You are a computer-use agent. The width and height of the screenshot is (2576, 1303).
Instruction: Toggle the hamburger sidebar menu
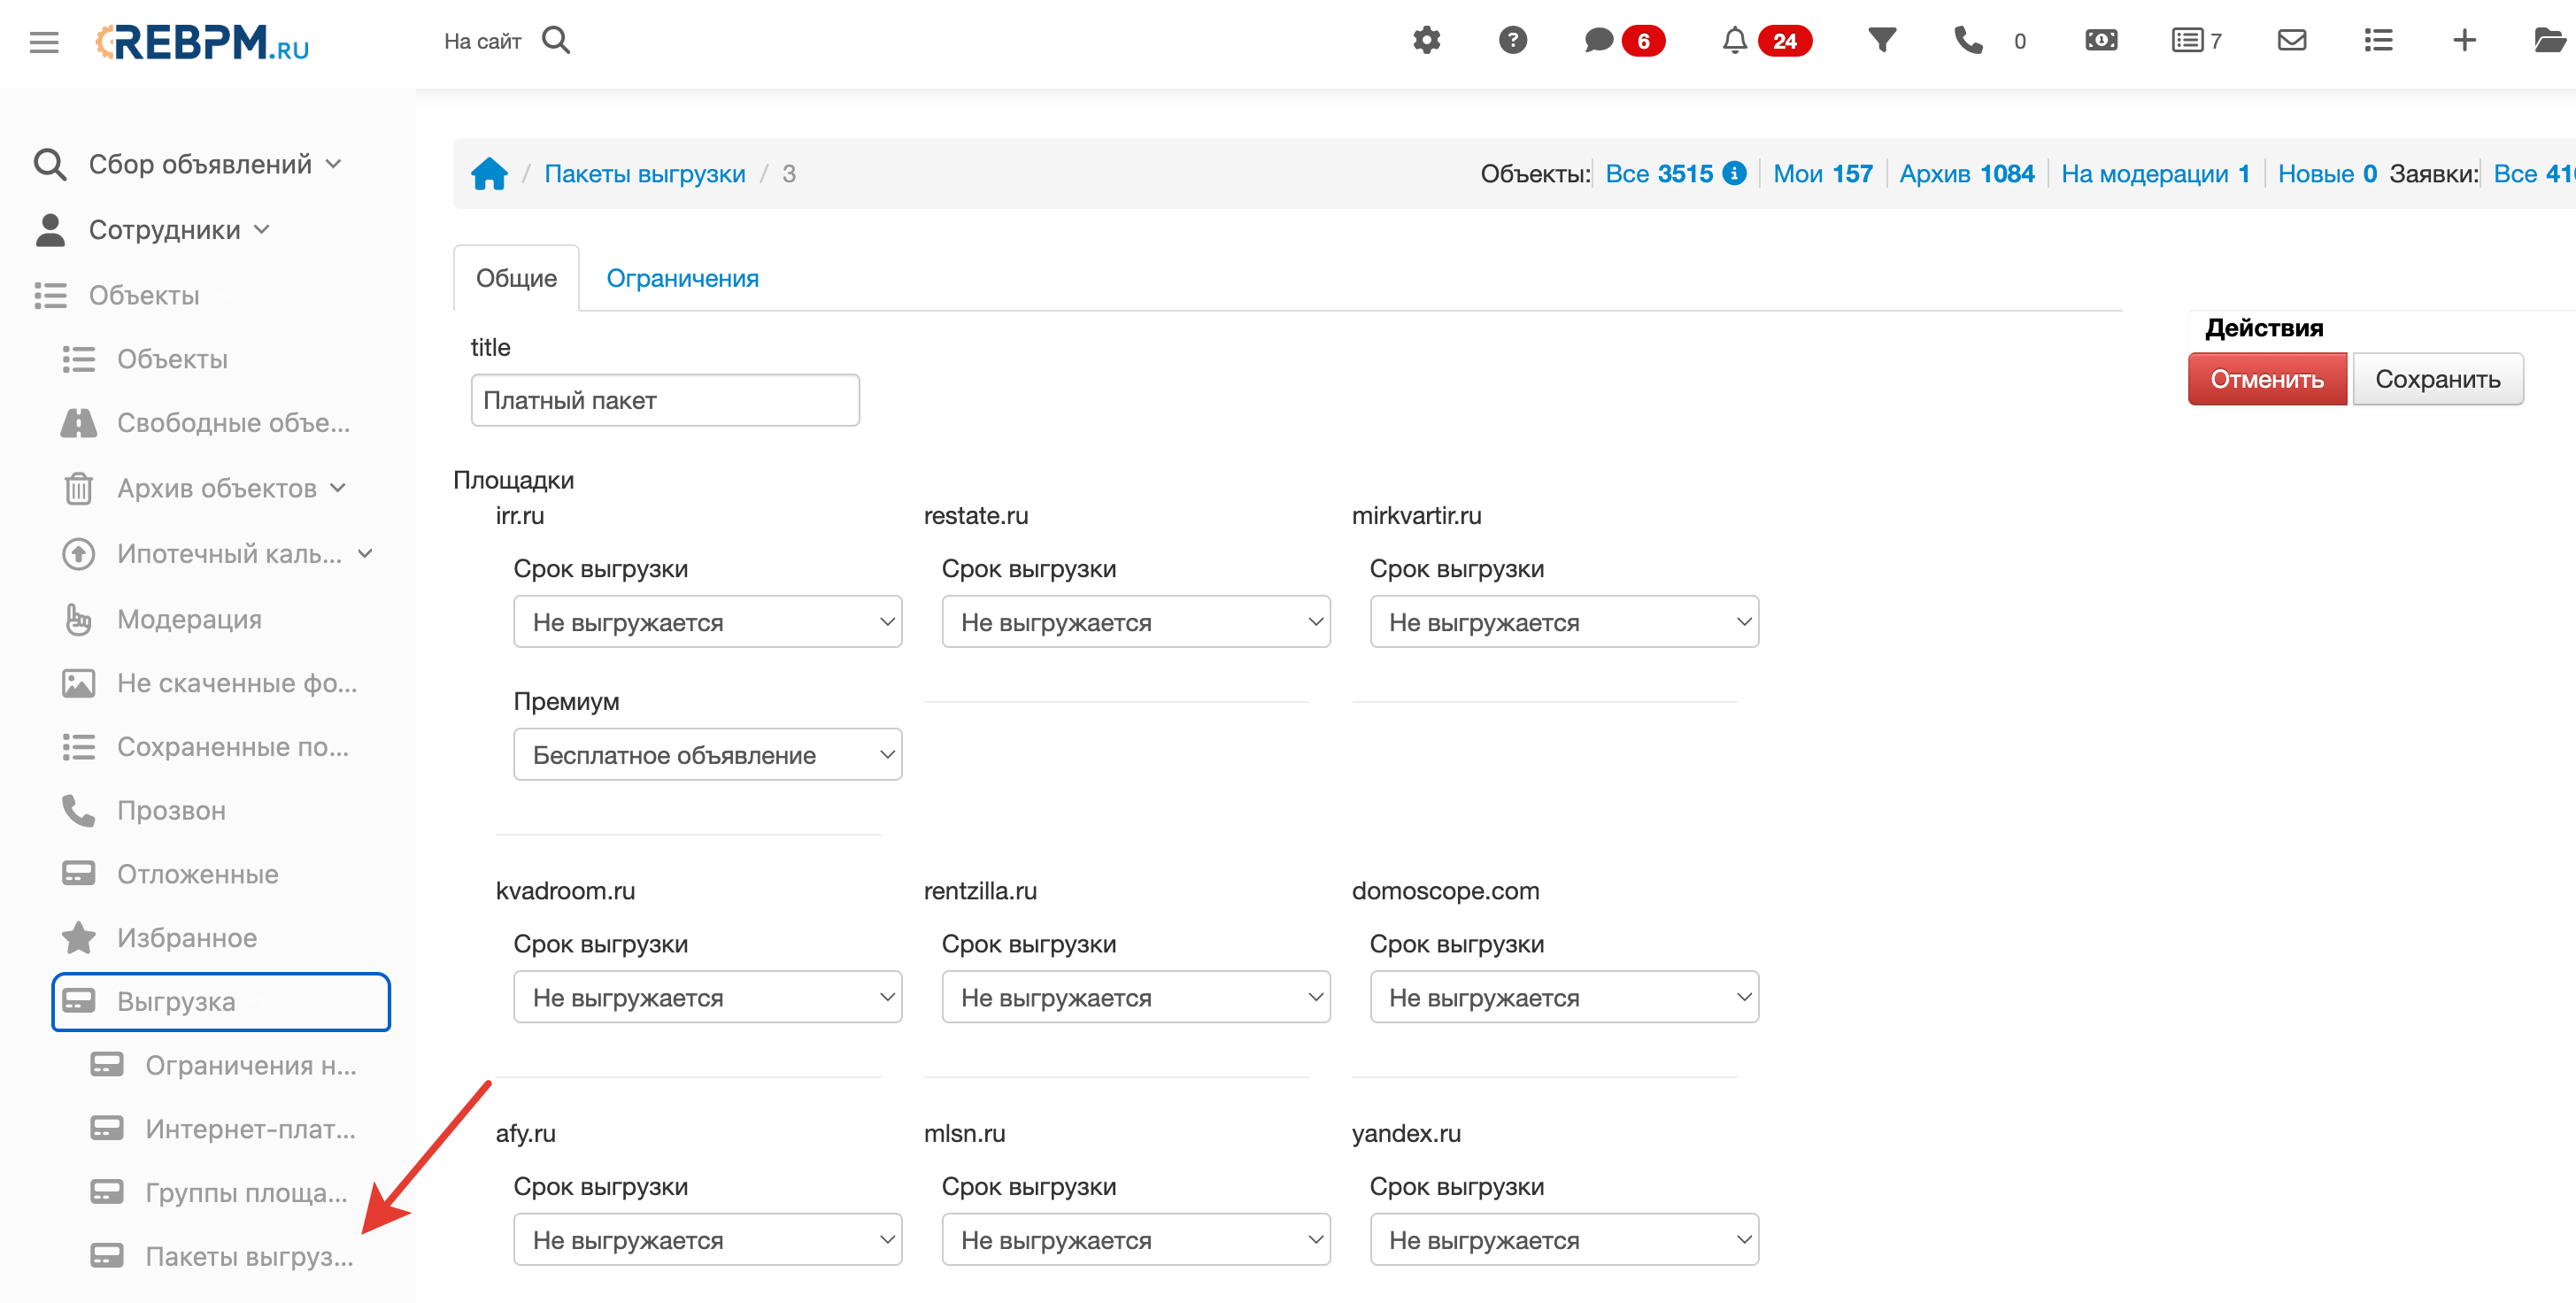click(44, 42)
